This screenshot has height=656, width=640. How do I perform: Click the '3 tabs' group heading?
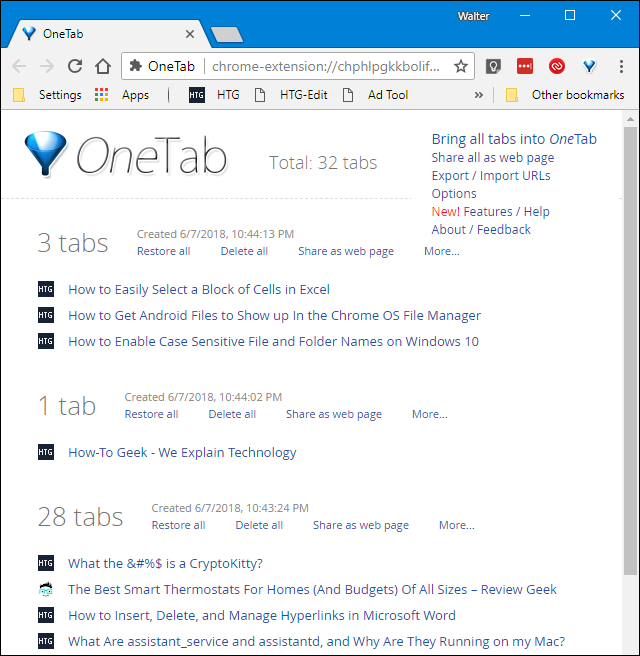pos(73,243)
